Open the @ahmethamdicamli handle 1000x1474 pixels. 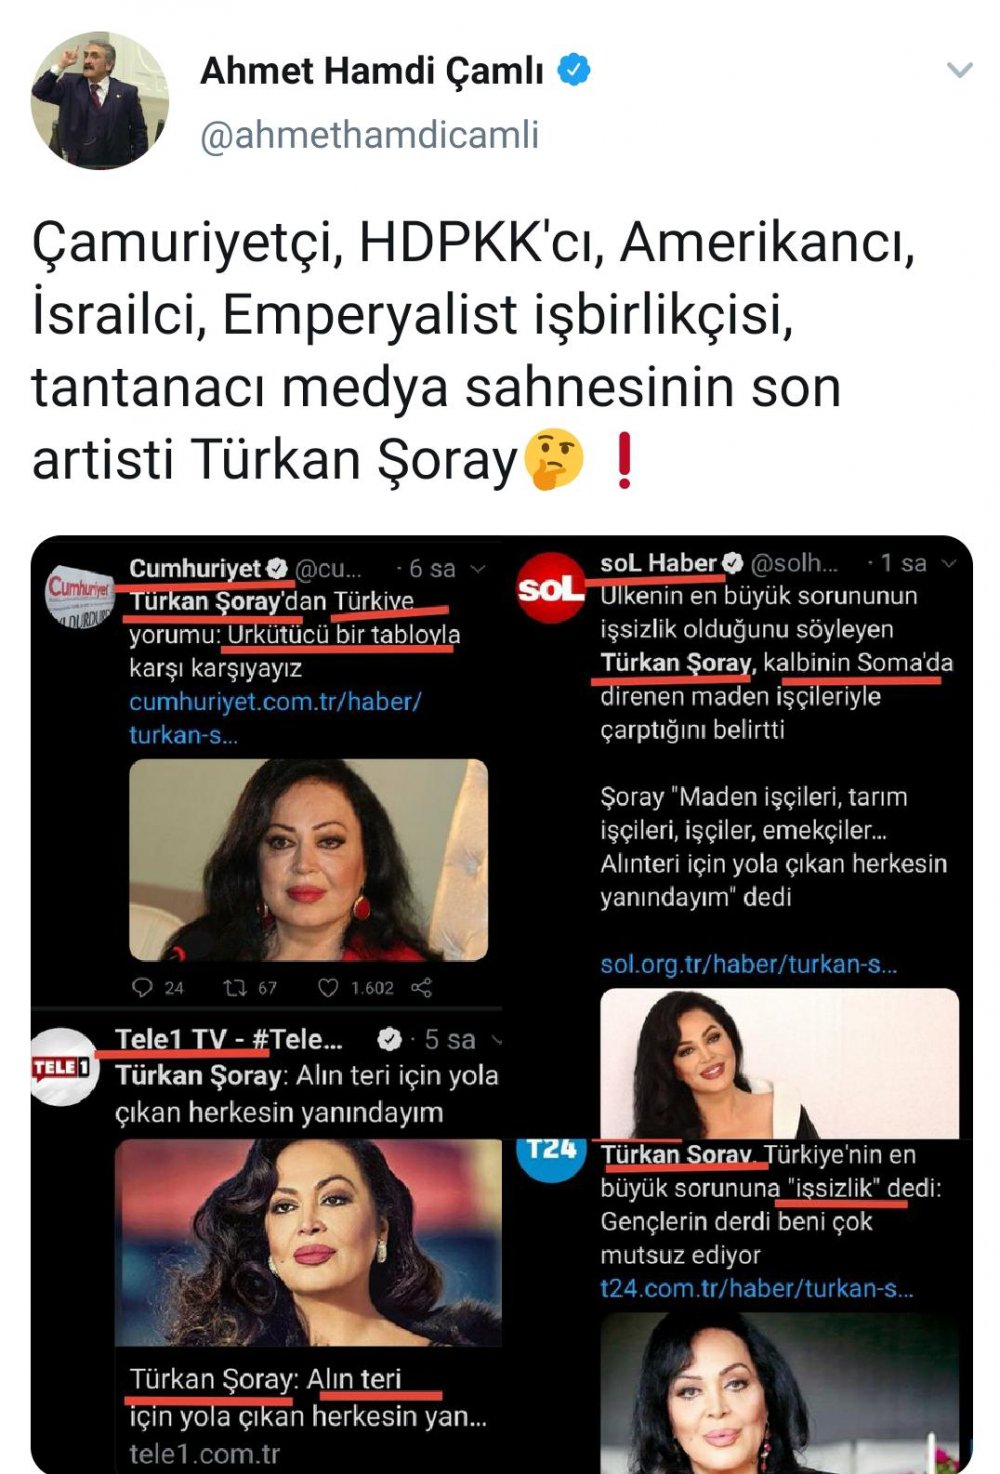[370, 134]
